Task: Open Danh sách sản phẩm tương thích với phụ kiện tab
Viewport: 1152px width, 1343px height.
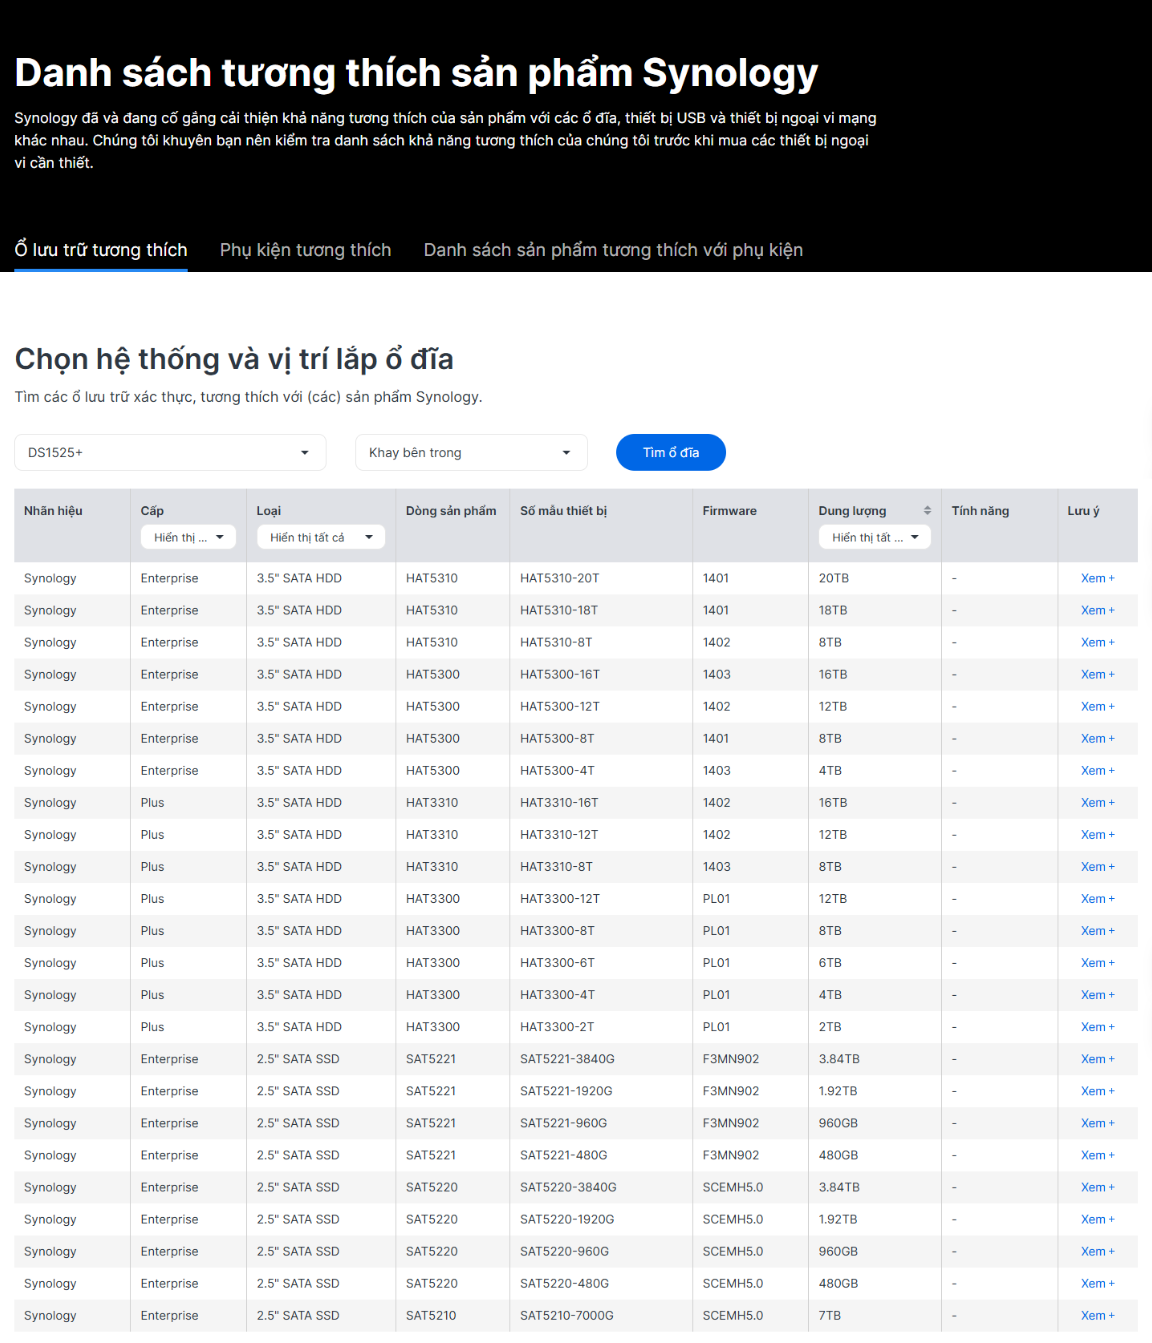Action: pyautogui.click(x=613, y=250)
